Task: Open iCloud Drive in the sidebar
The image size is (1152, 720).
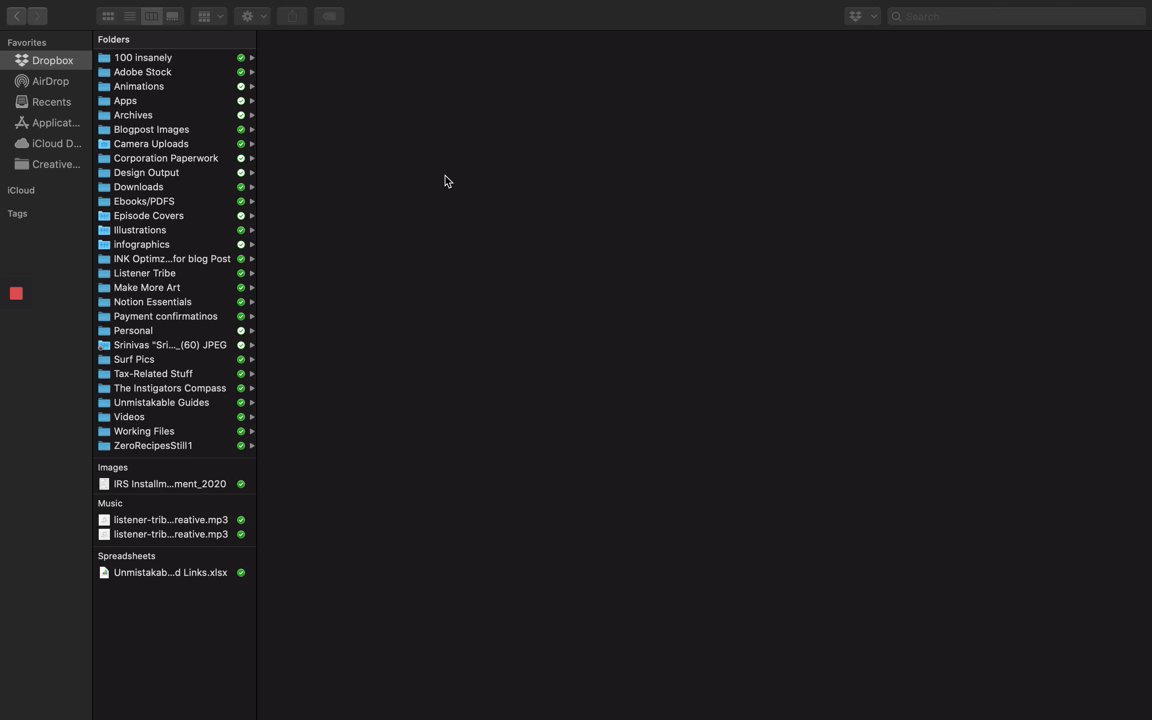Action: pyautogui.click(x=46, y=143)
